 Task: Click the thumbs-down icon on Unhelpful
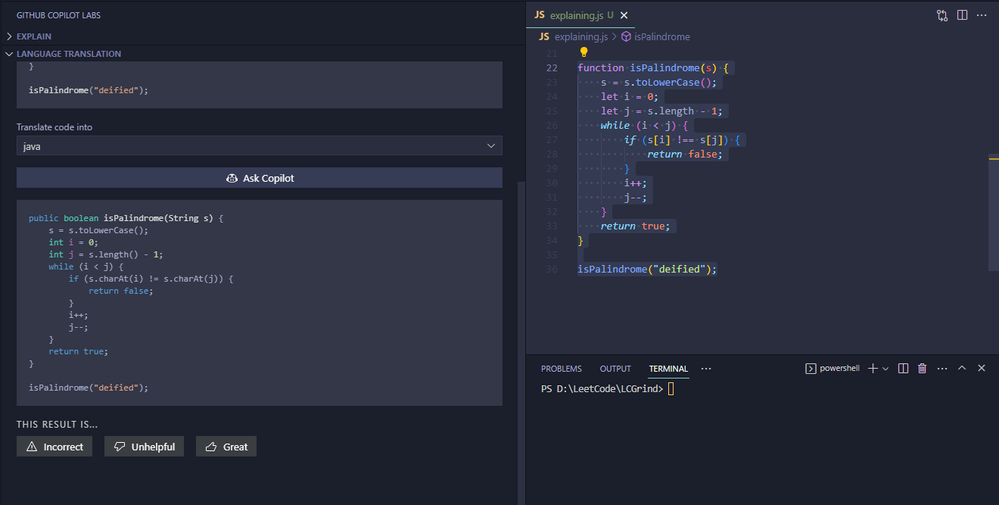(x=119, y=446)
